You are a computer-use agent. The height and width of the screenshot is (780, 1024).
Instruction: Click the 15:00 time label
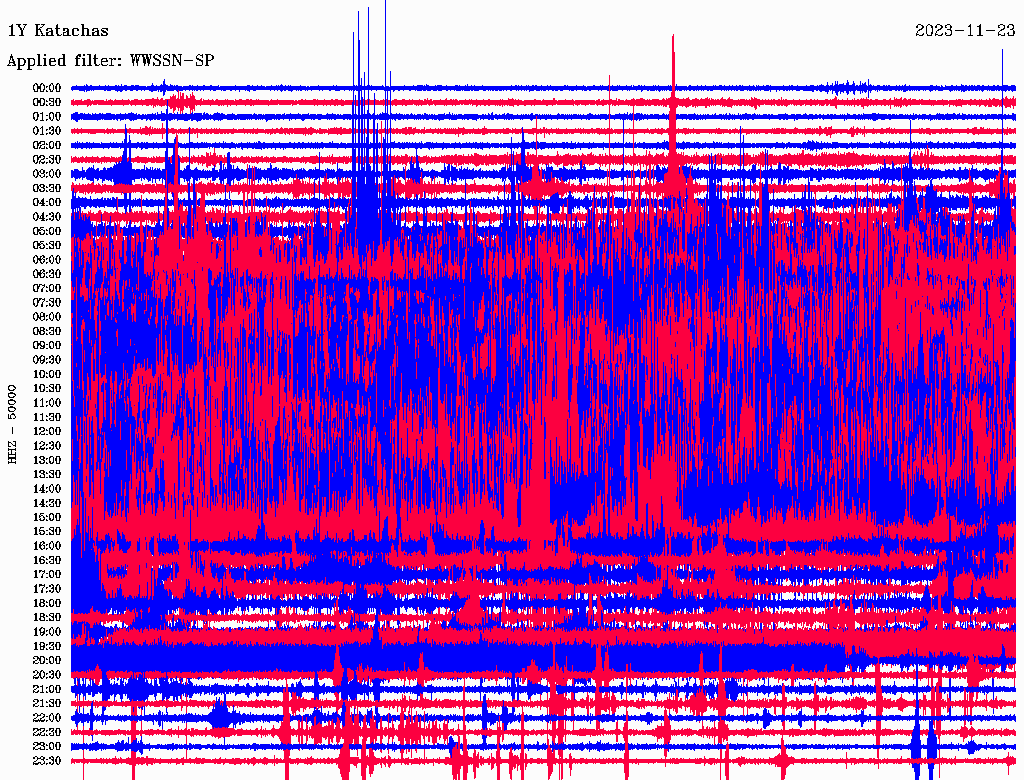[47, 517]
